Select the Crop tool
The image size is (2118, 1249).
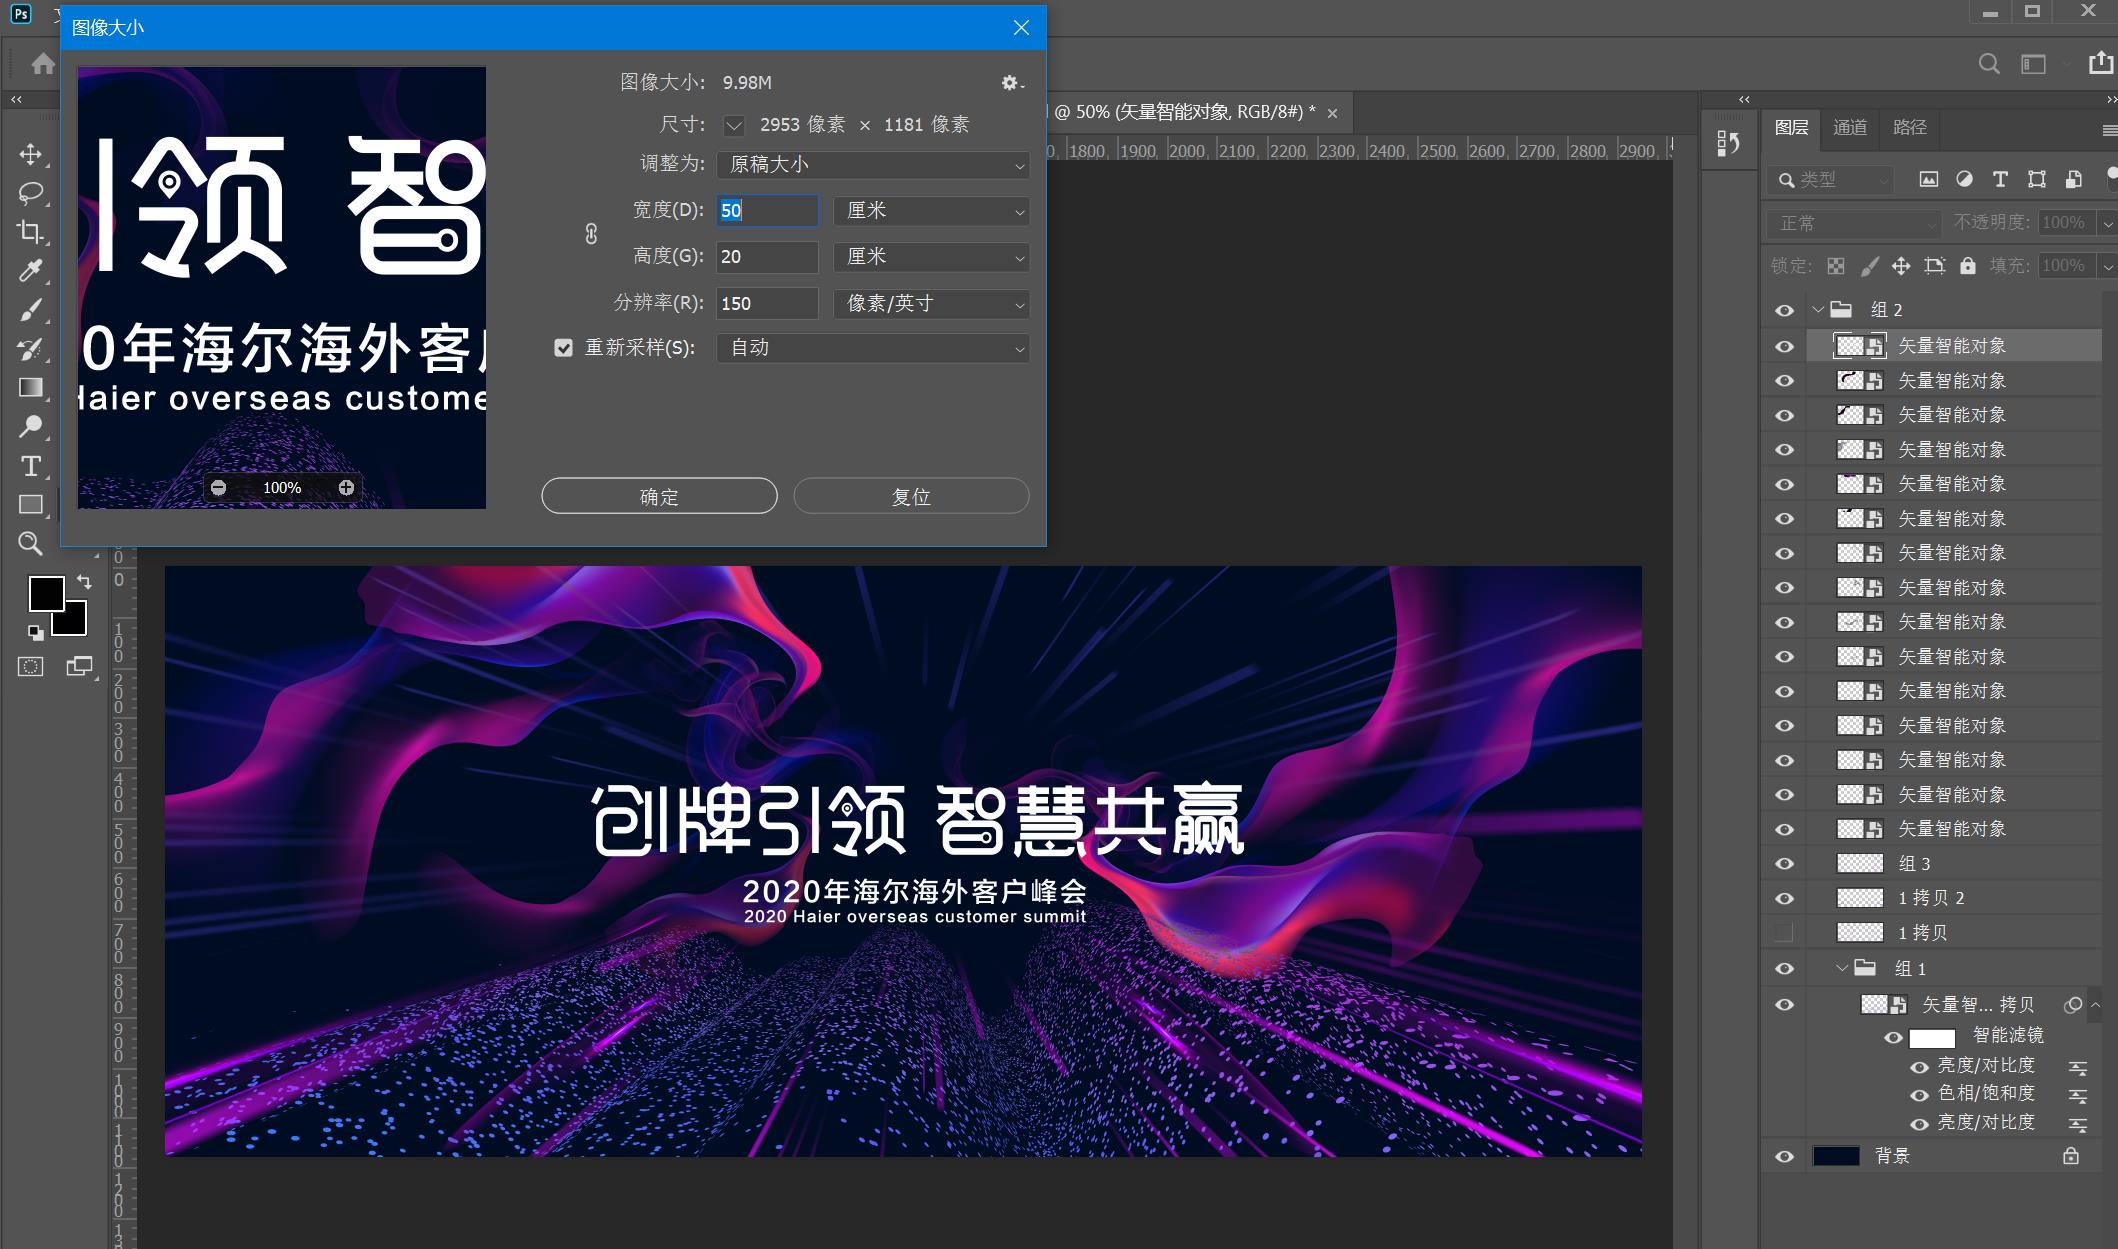(31, 231)
